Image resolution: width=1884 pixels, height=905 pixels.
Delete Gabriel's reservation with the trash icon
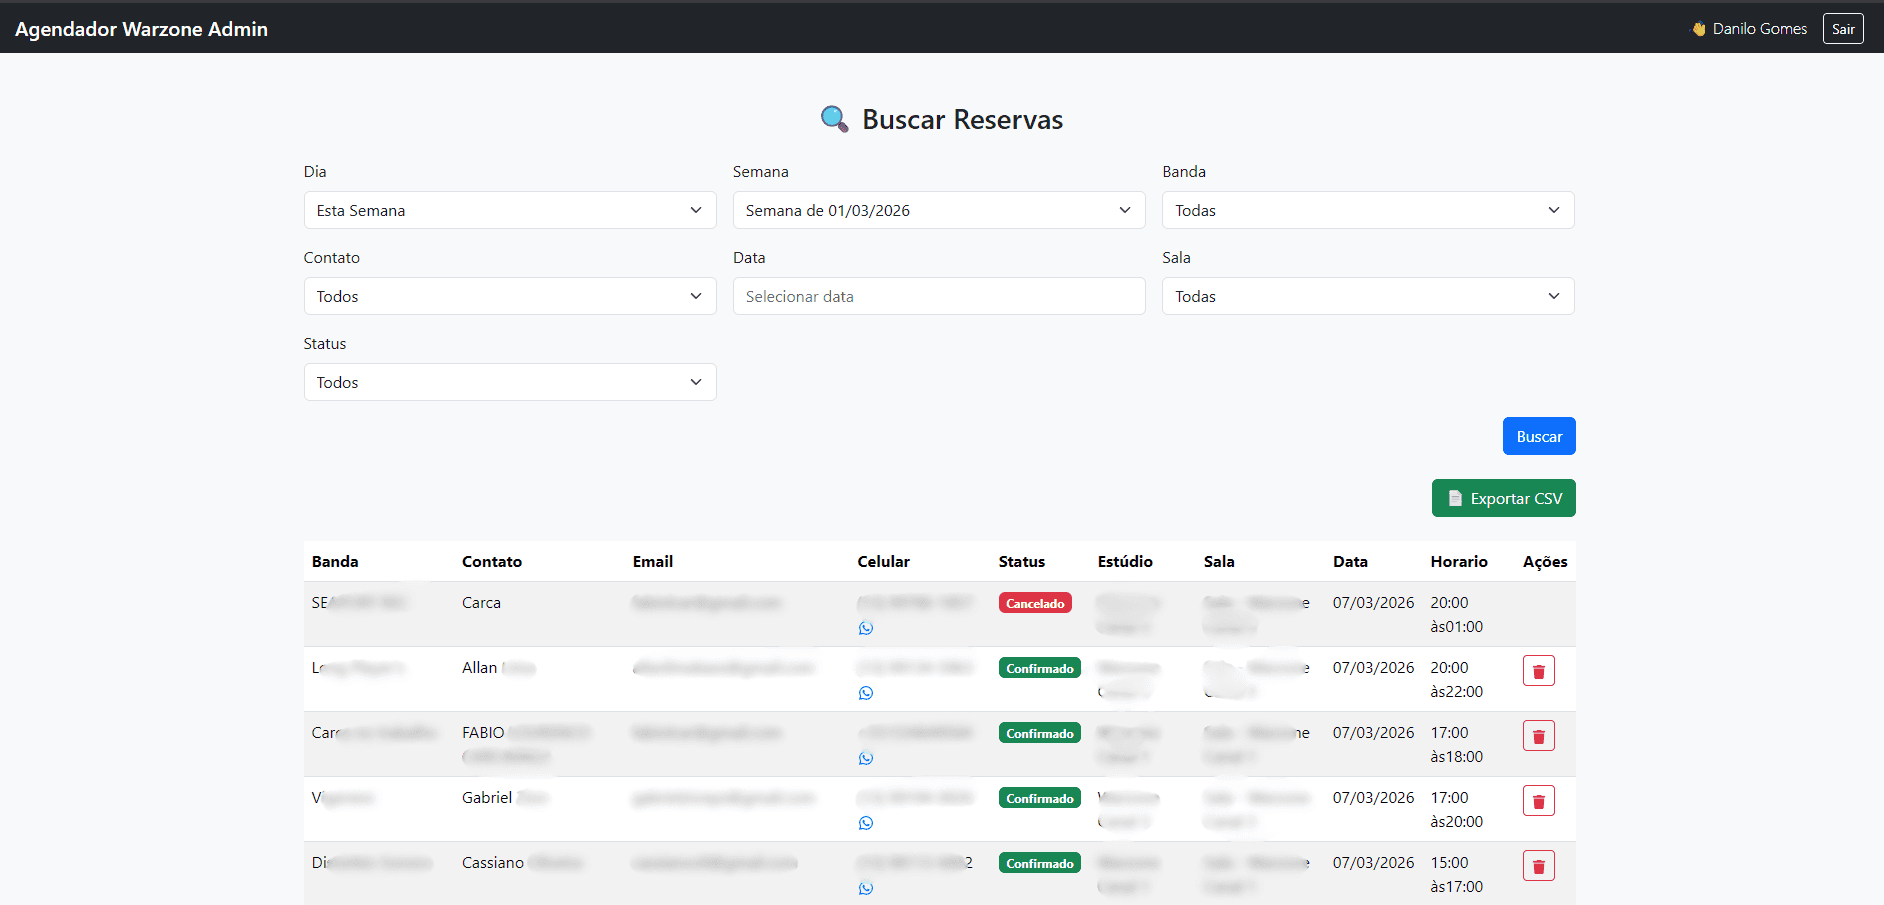(1538, 800)
